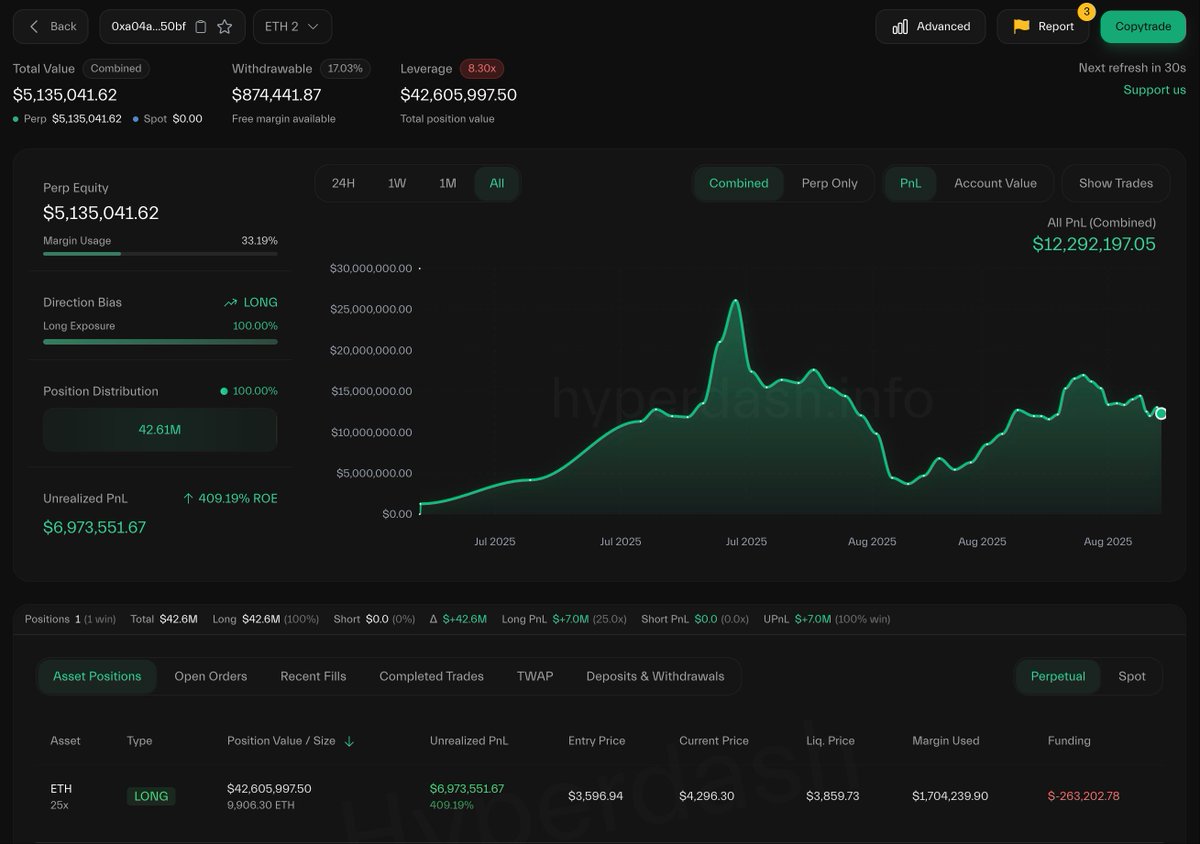Image resolution: width=1200 pixels, height=844 pixels.
Task: Select the 24H time range
Action: click(x=343, y=183)
